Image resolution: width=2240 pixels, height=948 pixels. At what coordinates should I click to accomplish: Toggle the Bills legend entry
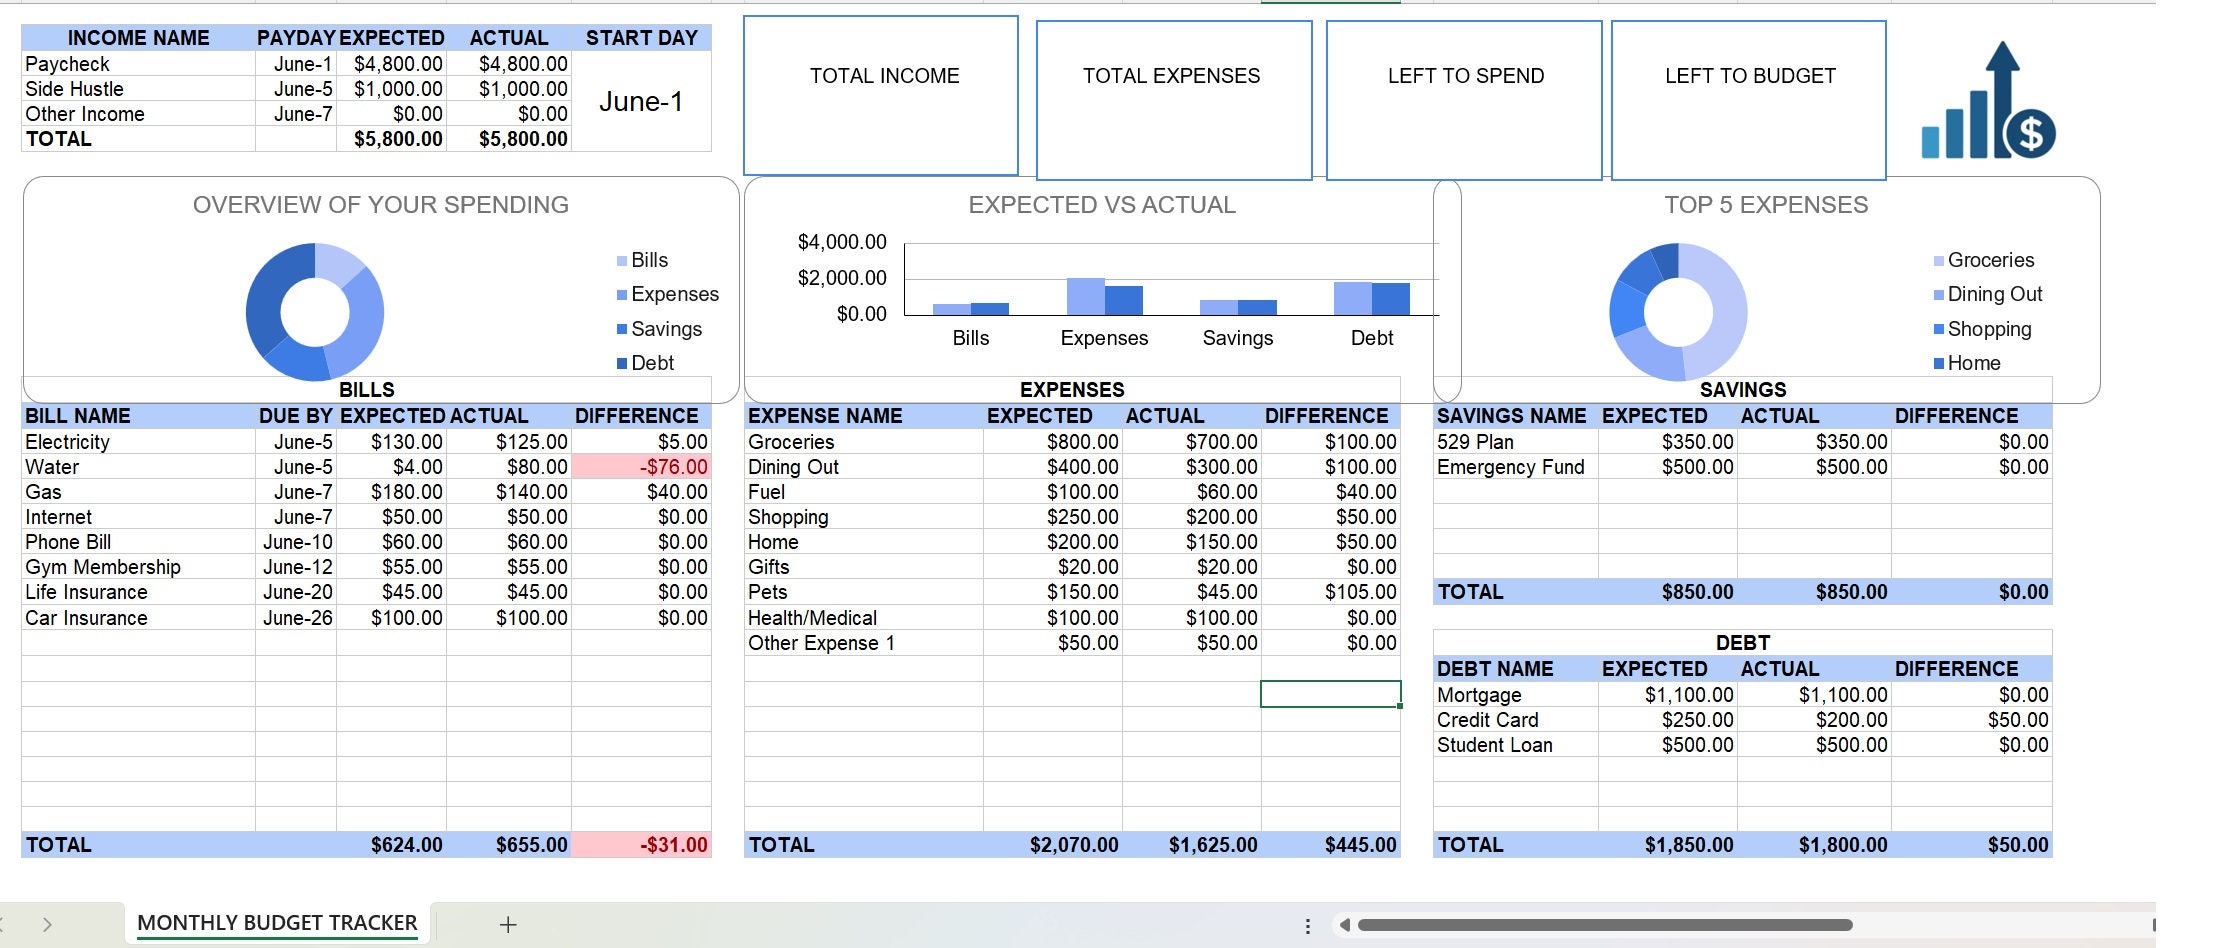(x=648, y=260)
